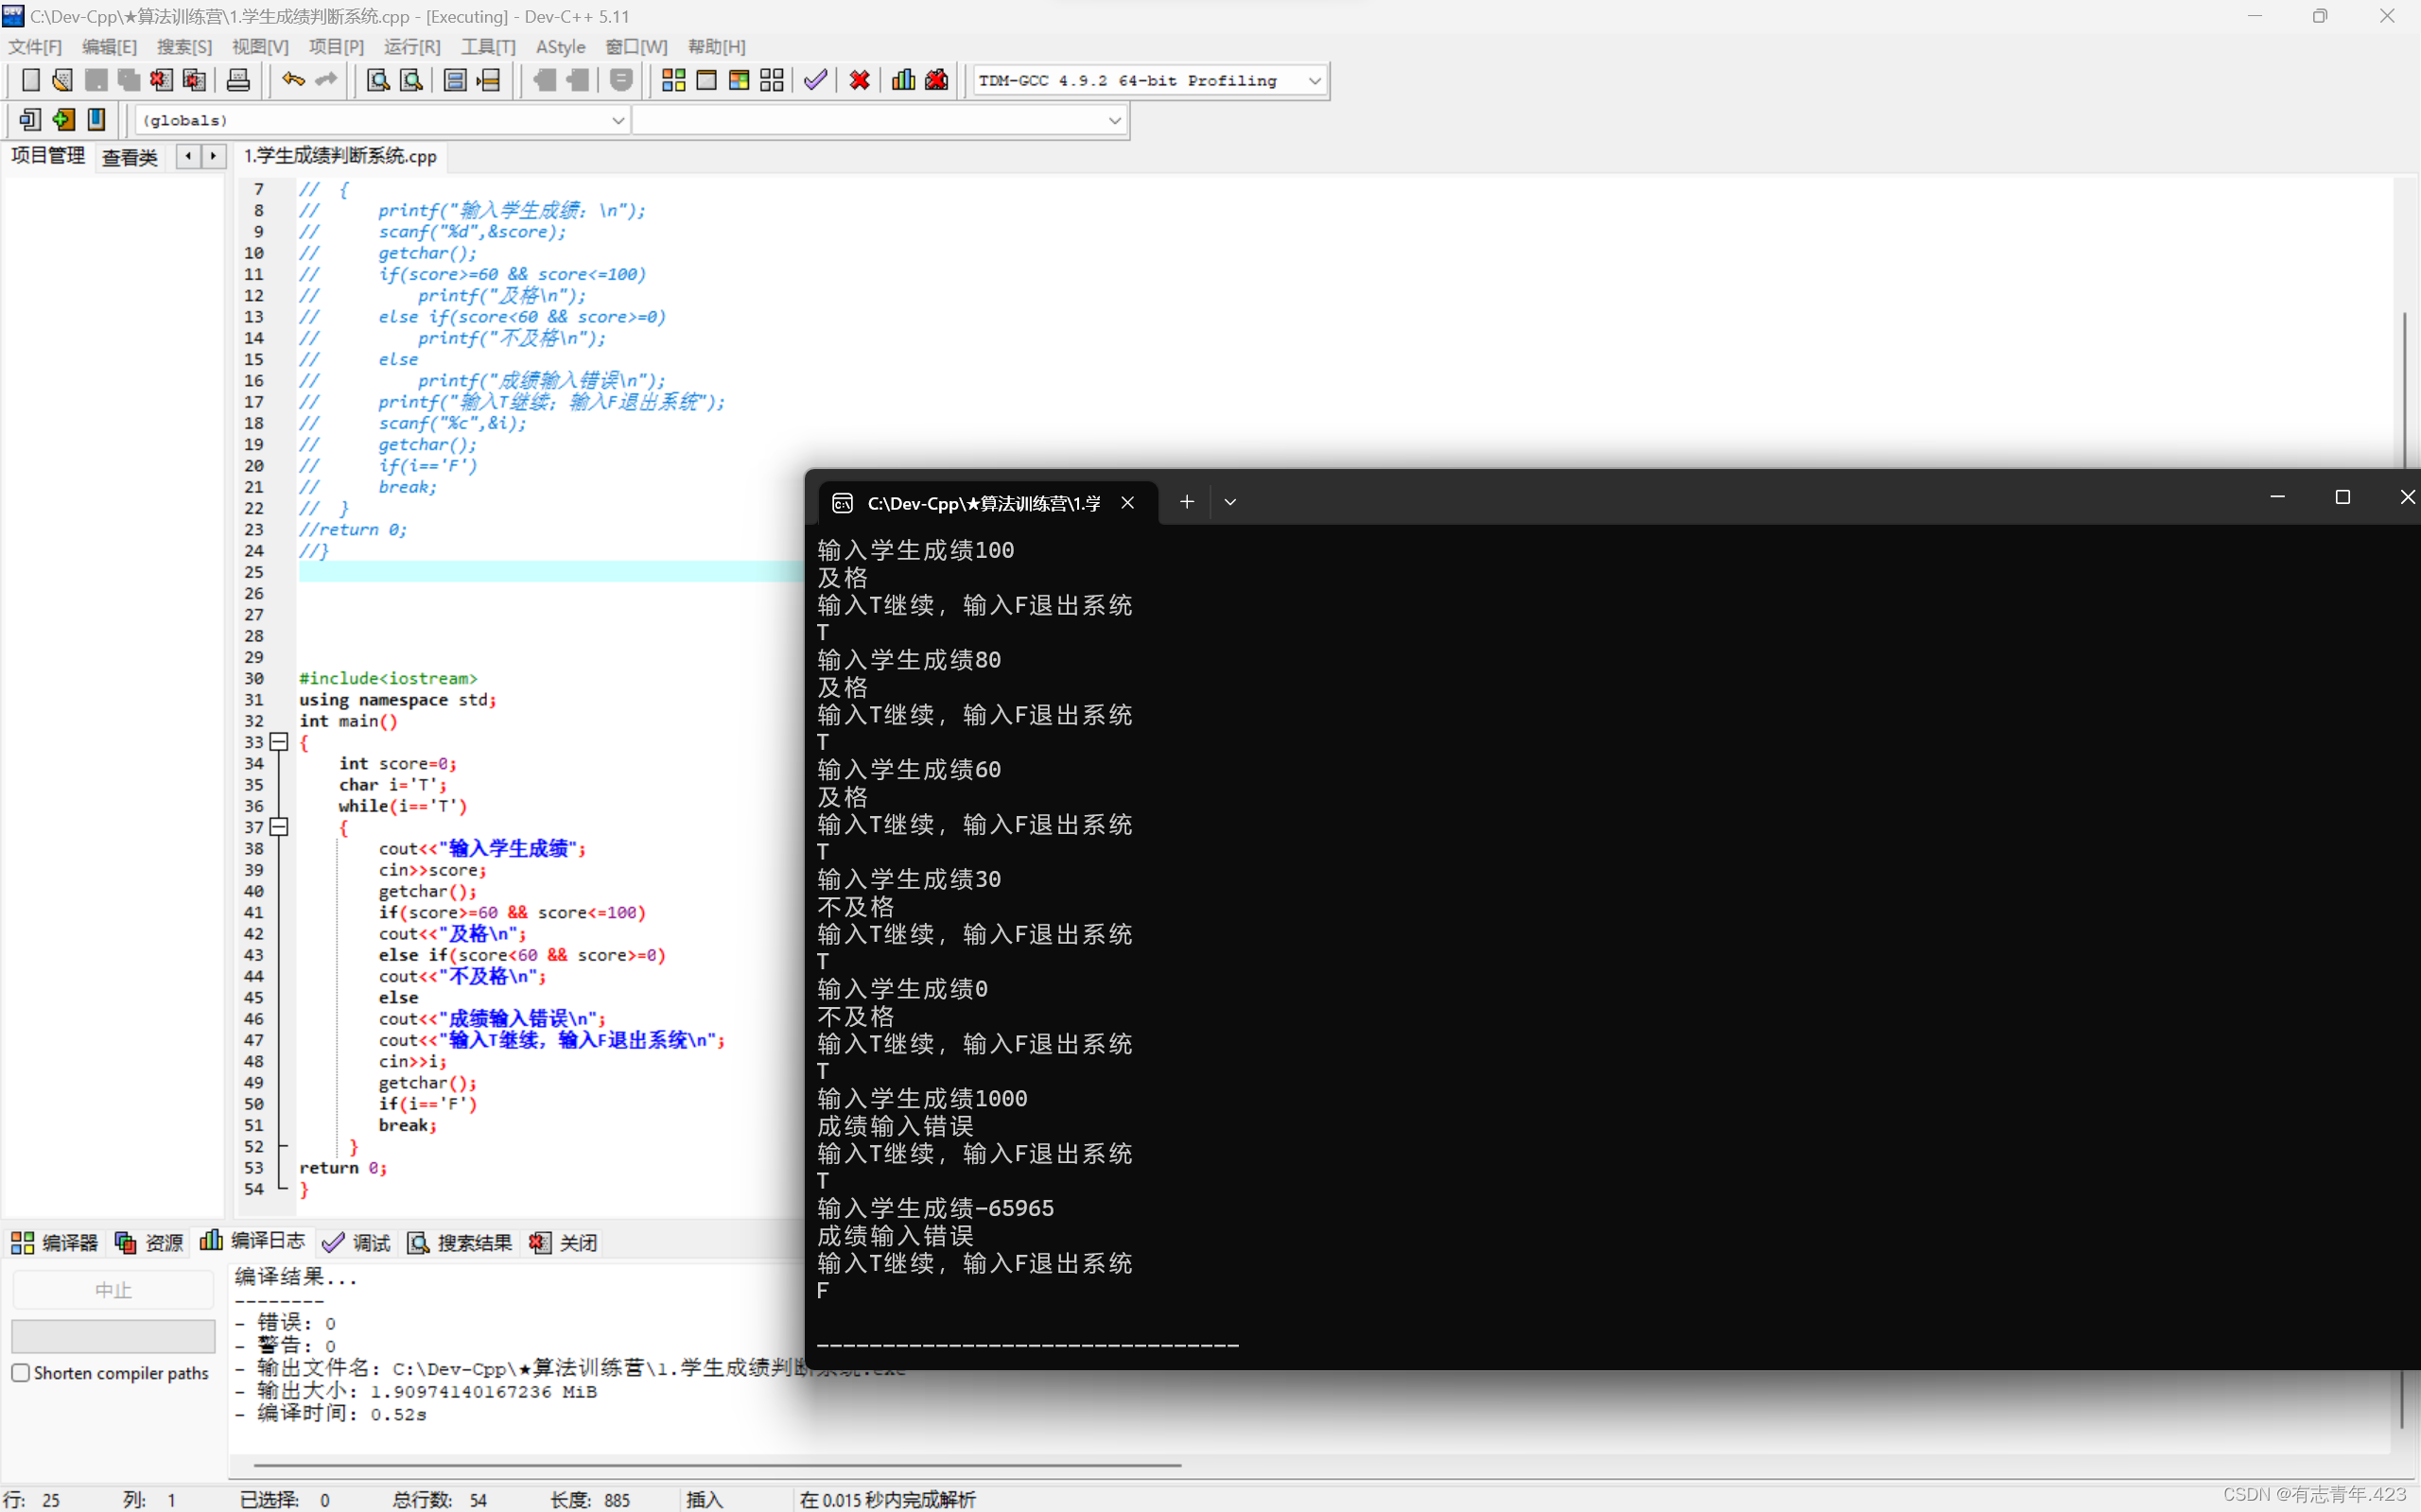Click the Profile analysis bar chart icon
This screenshot has width=2421, height=1512.
pyautogui.click(x=904, y=80)
